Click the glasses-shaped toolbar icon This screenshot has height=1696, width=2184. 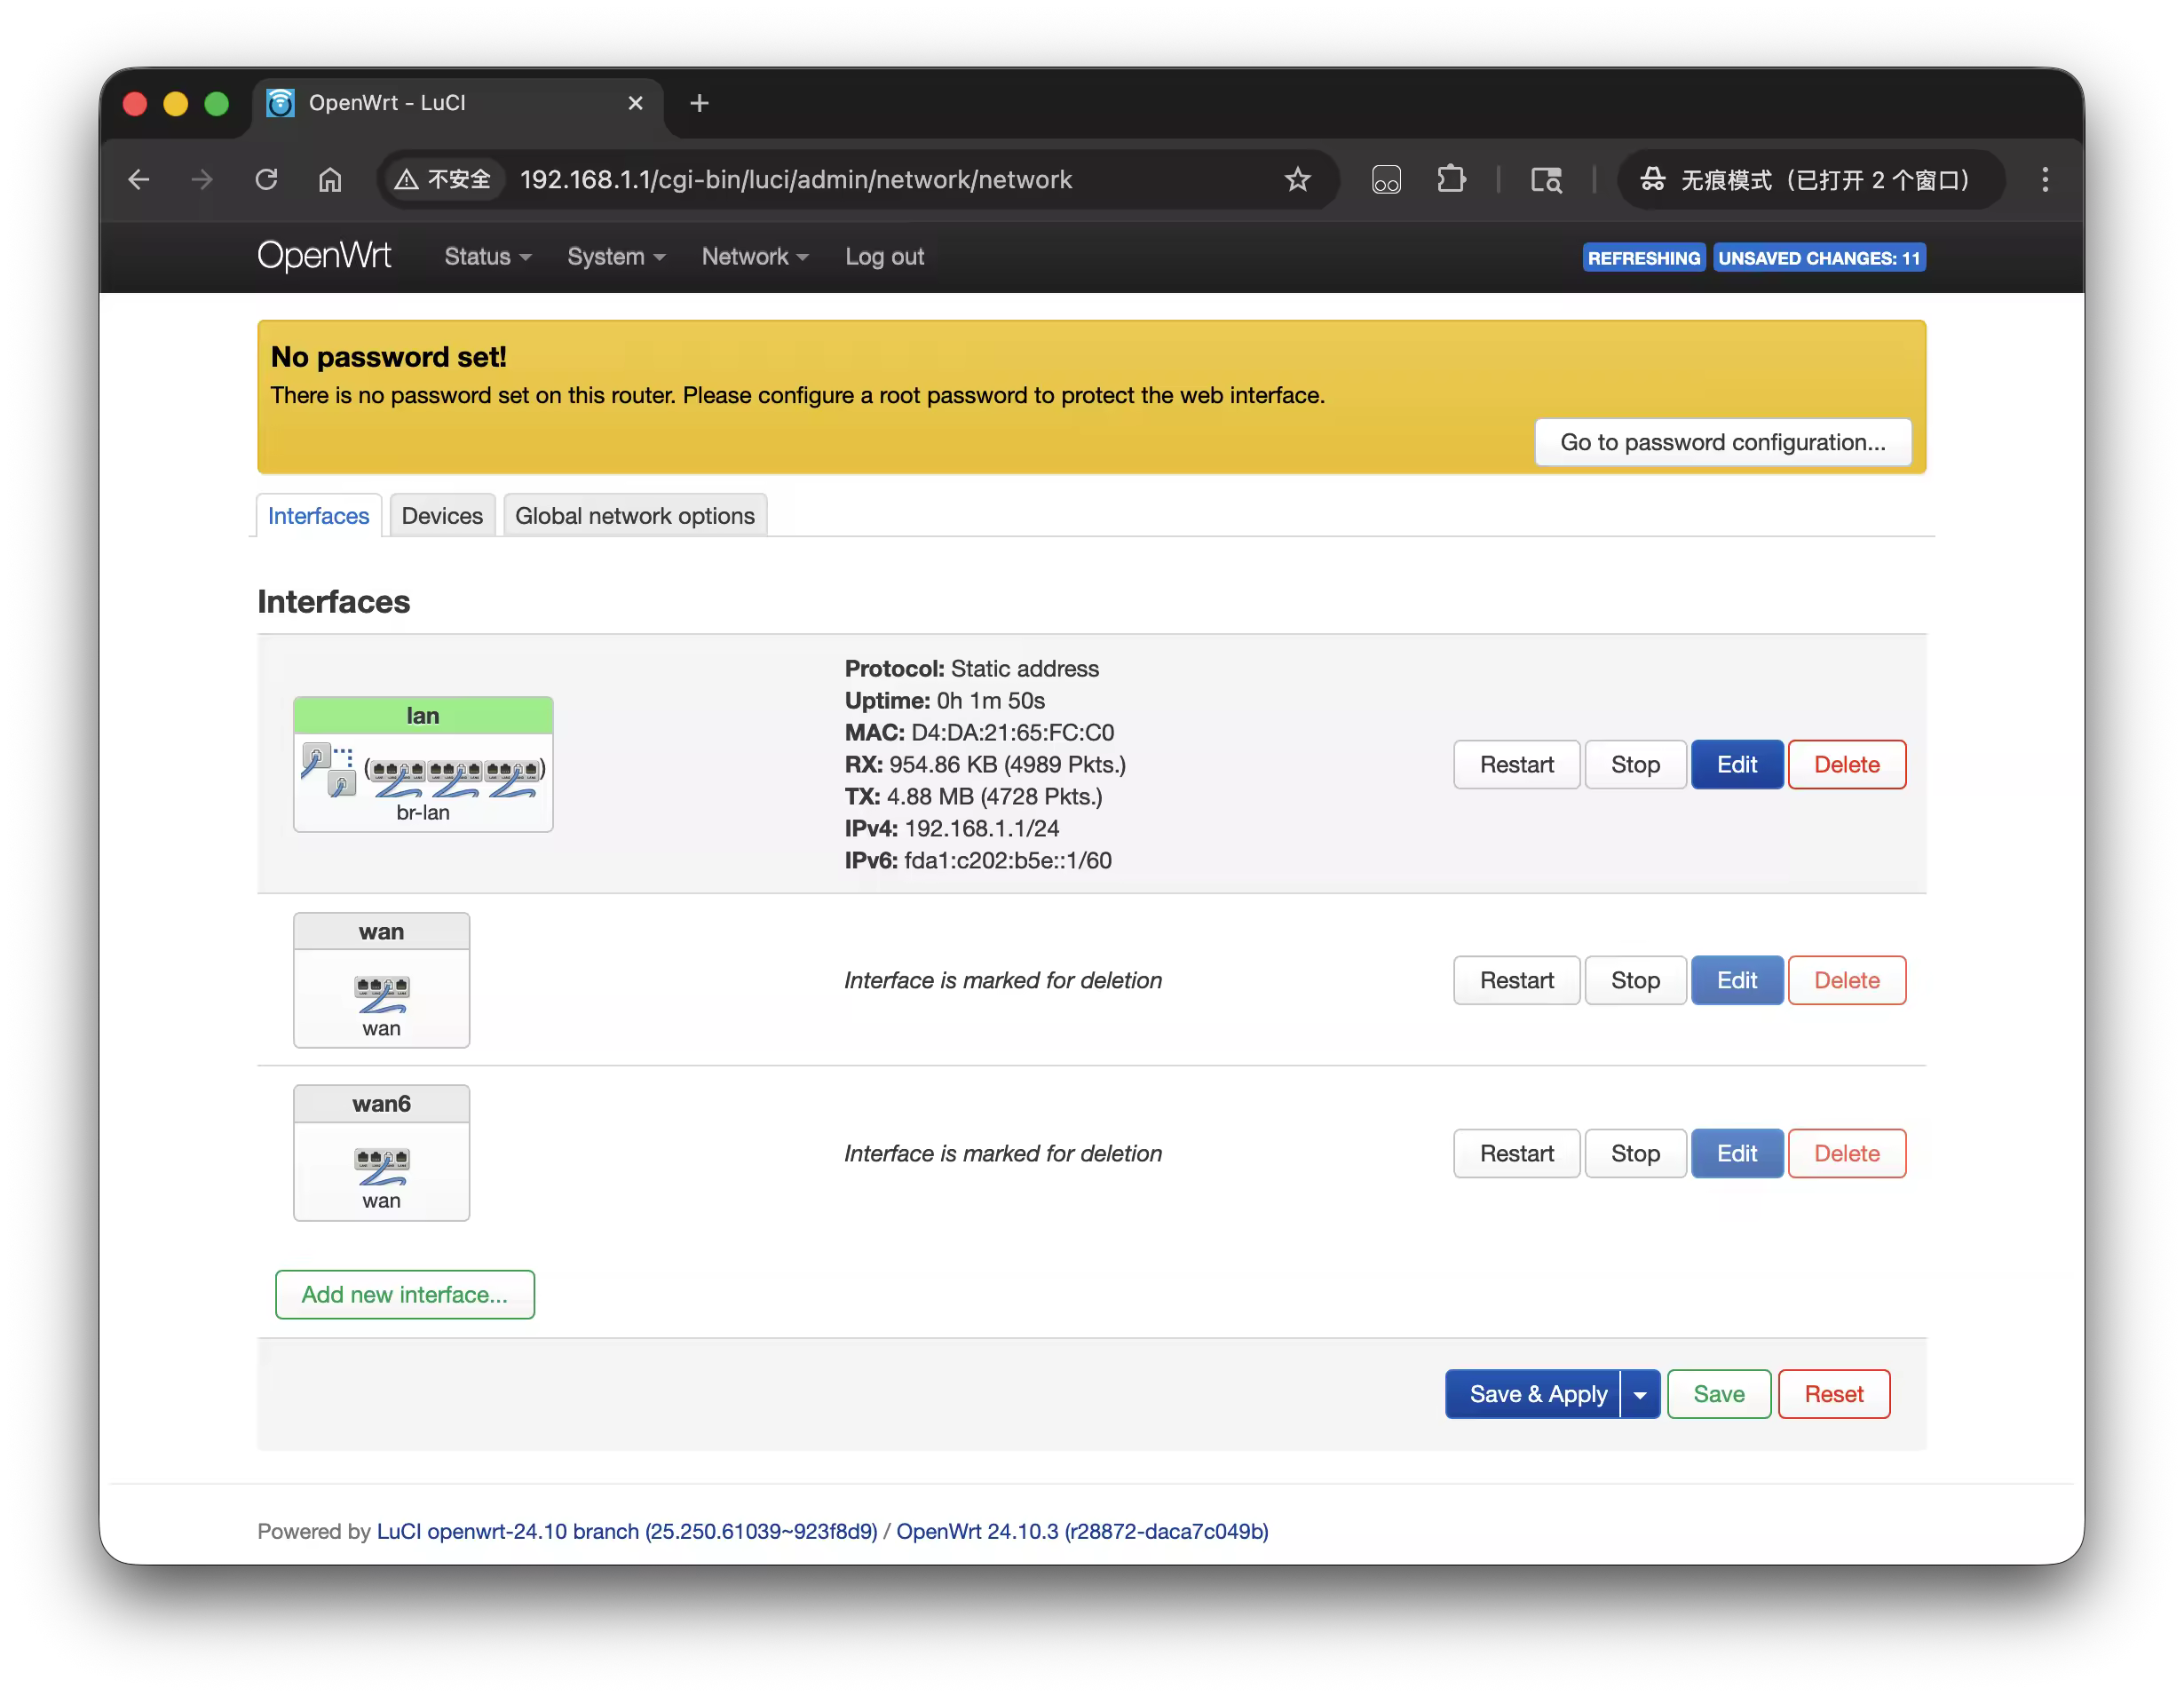[x=1386, y=180]
